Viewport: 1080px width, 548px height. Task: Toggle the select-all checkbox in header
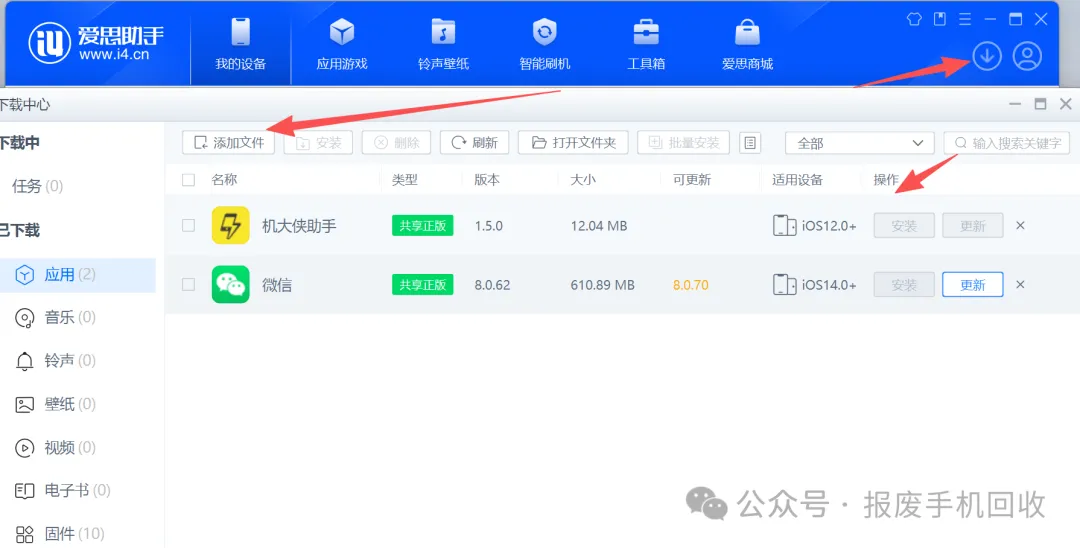[188, 180]
